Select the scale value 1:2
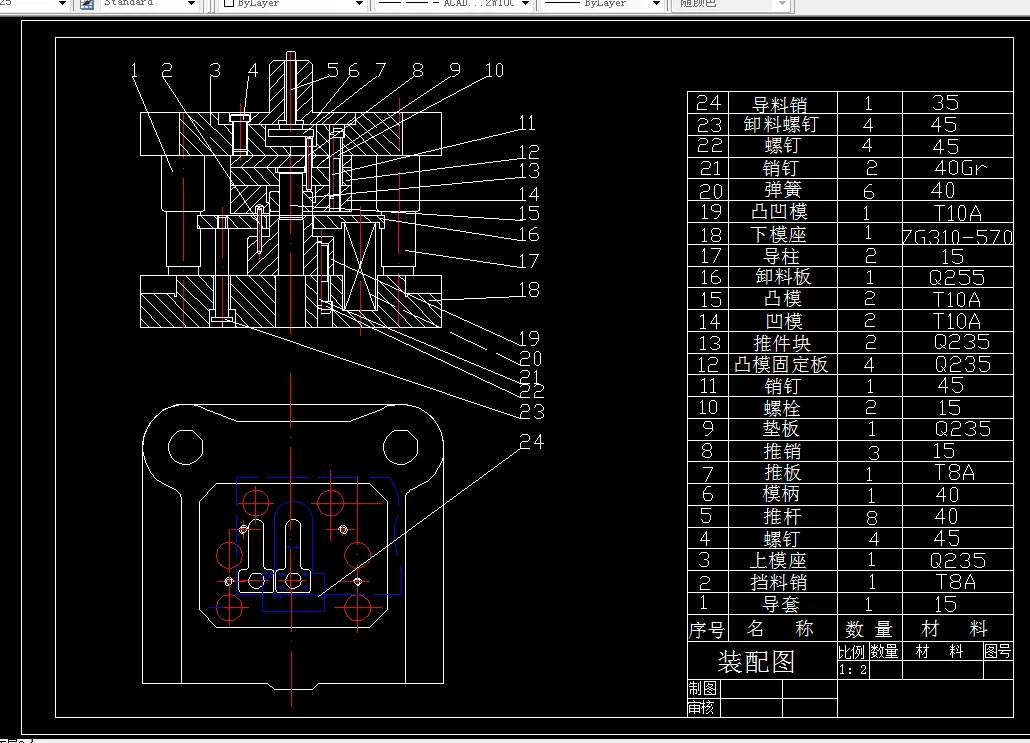Screen dimensions: 1030x743 pyautogui.click(x=853, y=670)
